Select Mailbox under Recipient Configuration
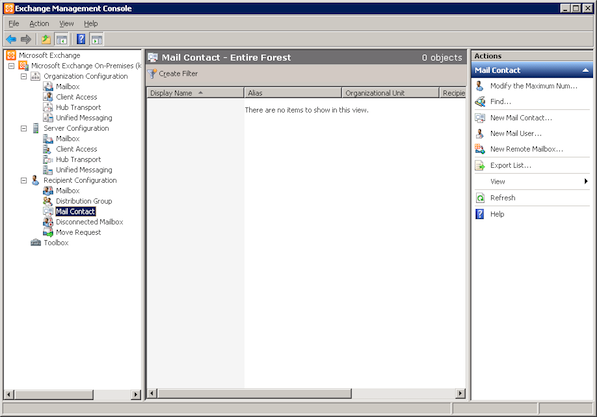The height and width of the screenshot is (417, 597). tap(68, 190)
